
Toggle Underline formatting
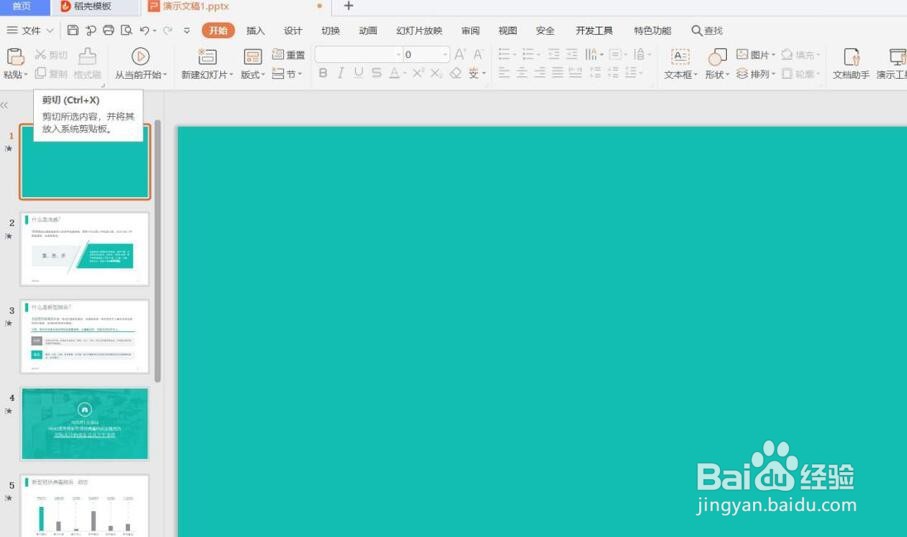tap(359, 73)
